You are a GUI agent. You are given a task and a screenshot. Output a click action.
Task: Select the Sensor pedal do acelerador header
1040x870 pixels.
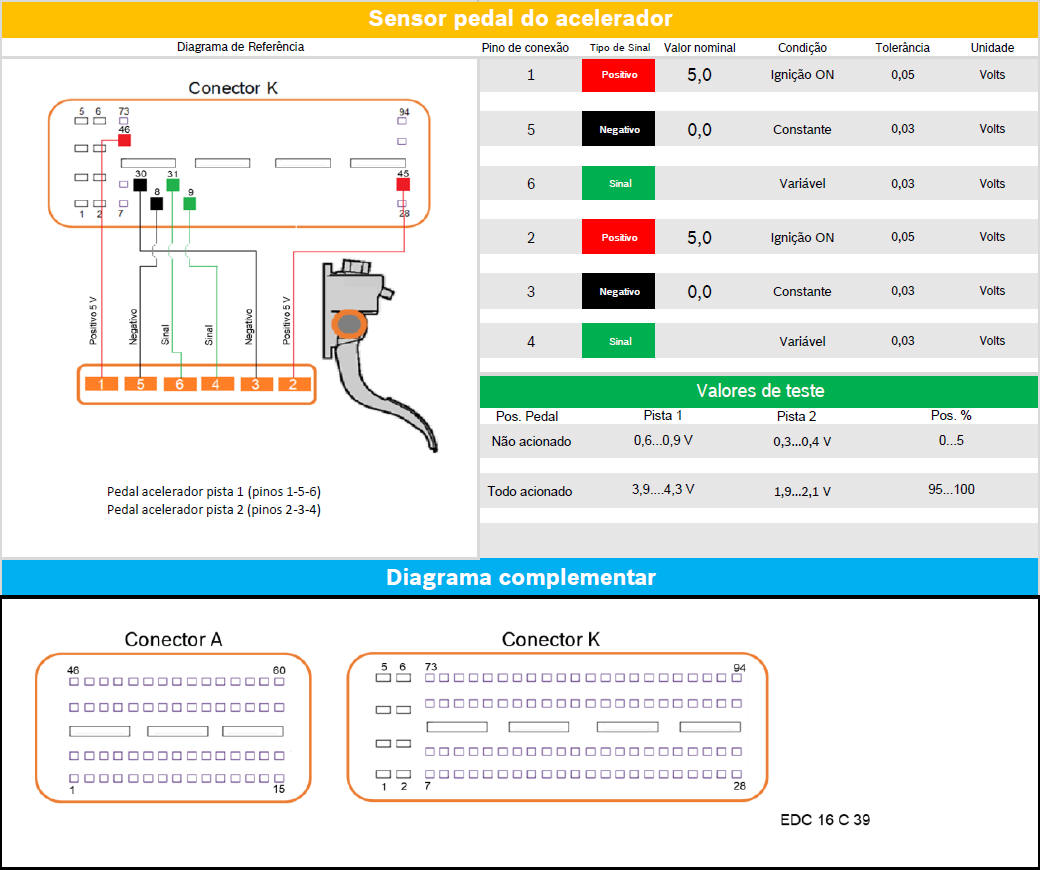click(520, 18)
